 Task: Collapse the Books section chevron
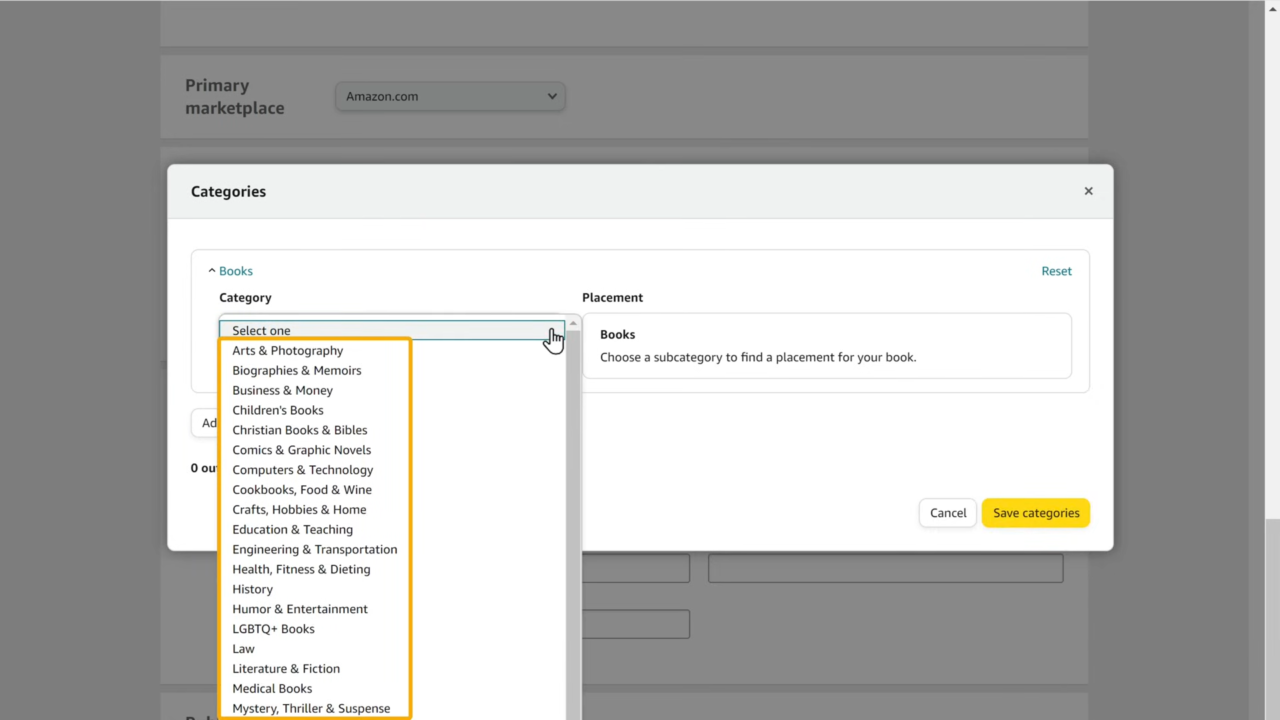212,271
